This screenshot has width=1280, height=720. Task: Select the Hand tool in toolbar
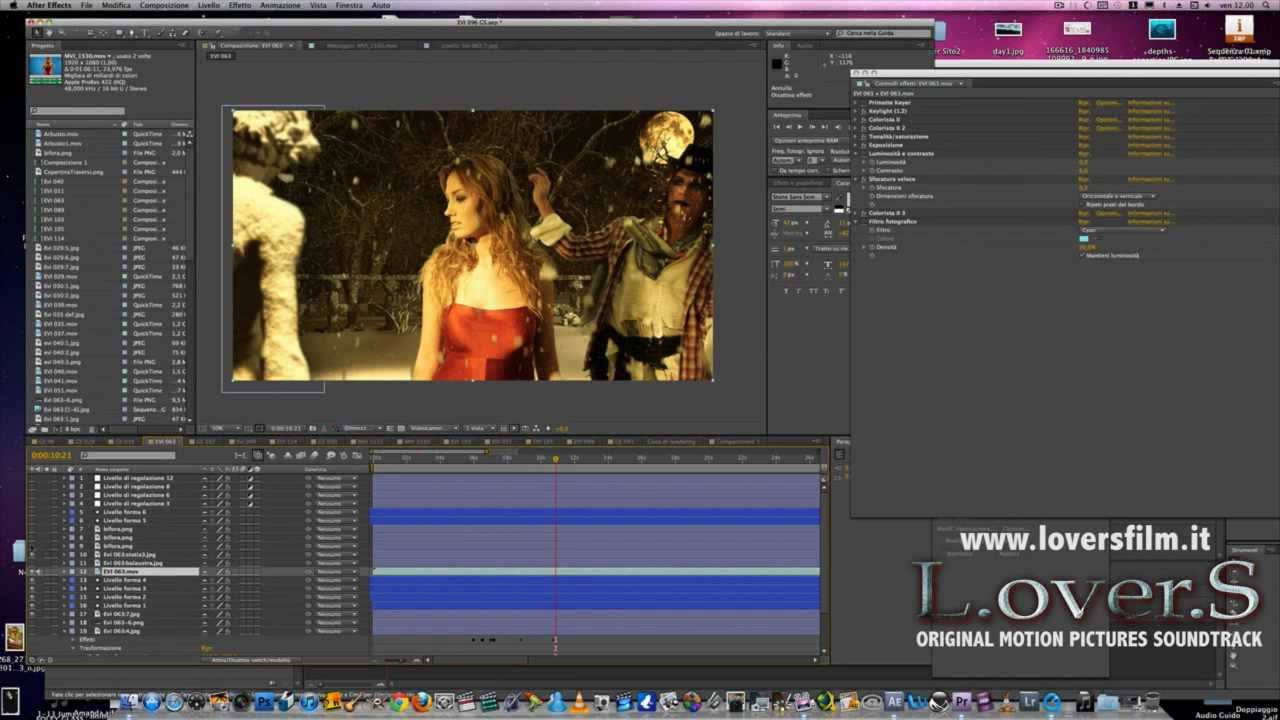(x=49, y=32)
